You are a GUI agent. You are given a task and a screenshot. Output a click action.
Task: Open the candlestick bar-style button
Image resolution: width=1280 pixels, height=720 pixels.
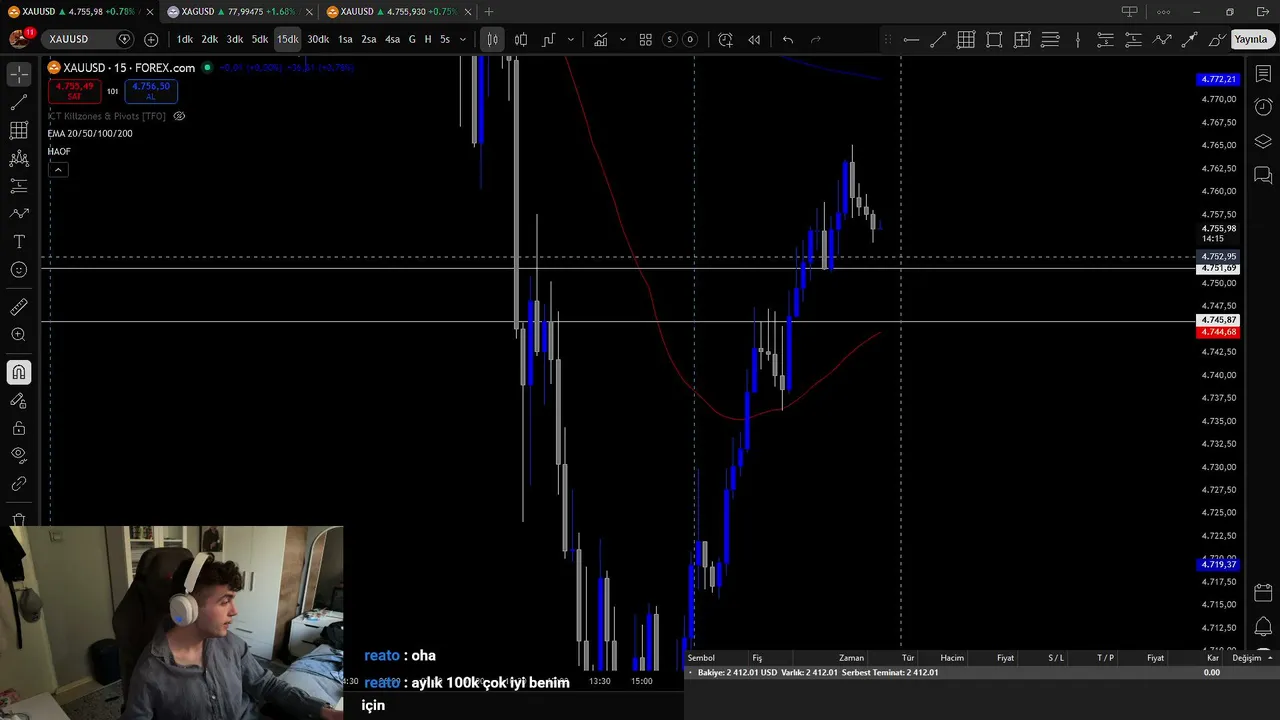click(492, 39)
